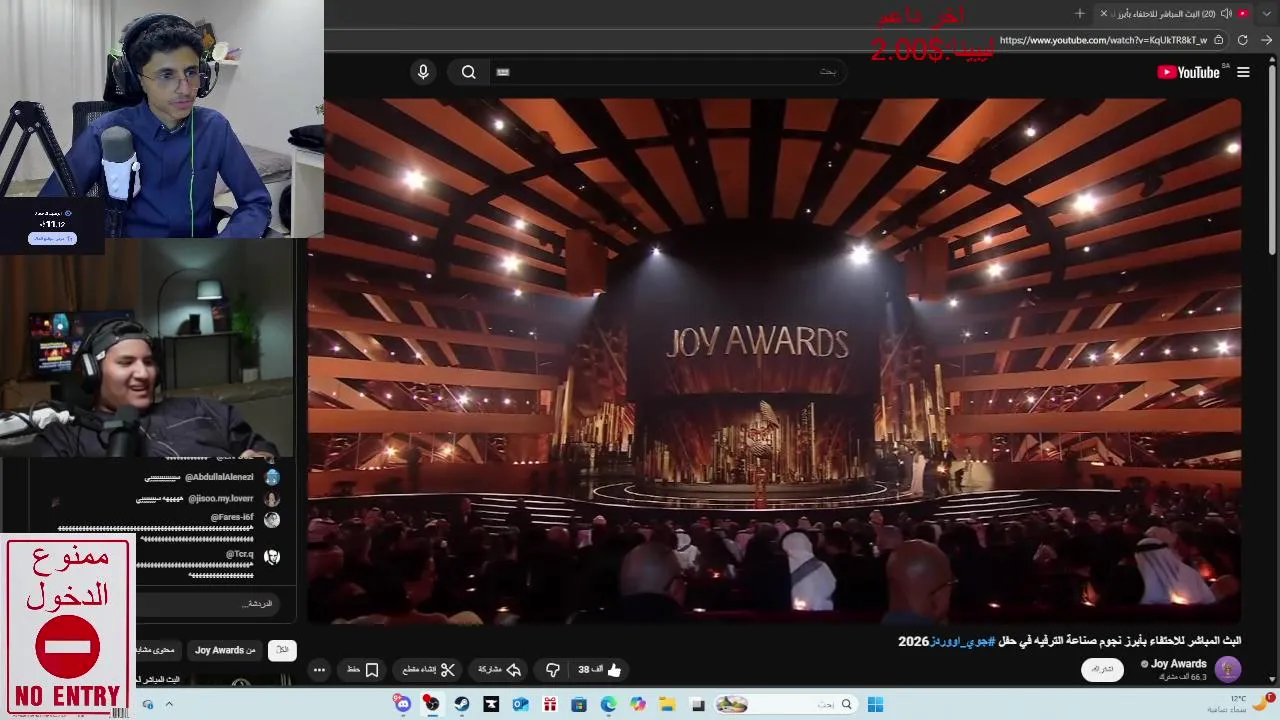The height and width of the screenshot is (720, 1280).
Task: Focus the YouTube search input field
Action: pos(670,72)
